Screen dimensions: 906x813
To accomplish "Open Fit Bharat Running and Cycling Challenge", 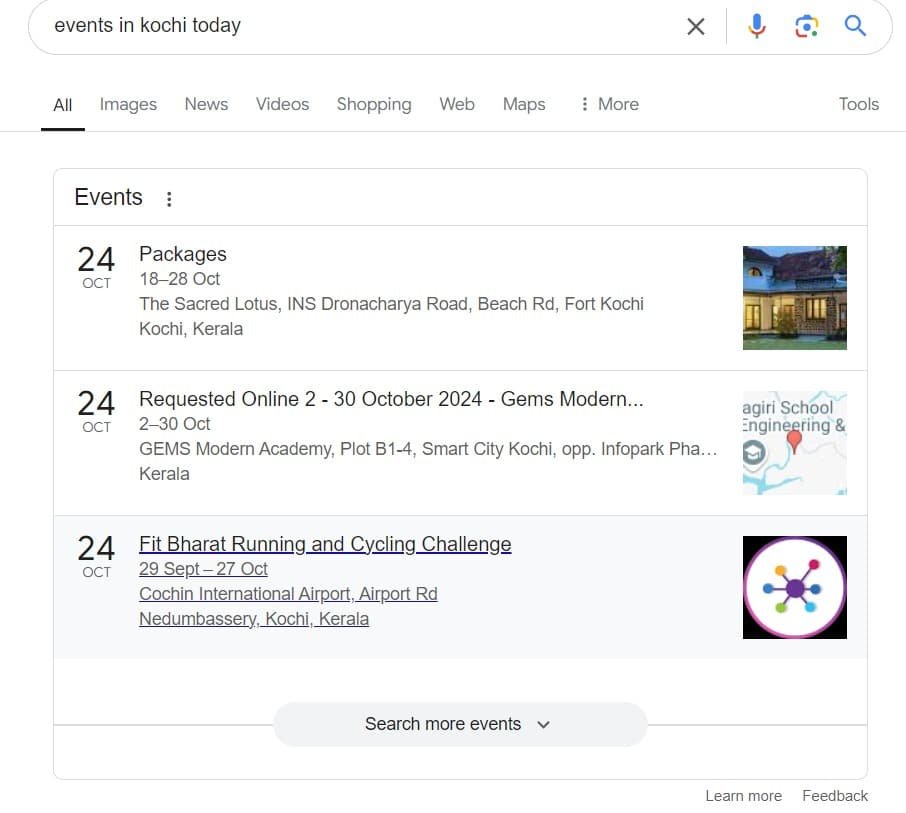I will tap(325, 544).
